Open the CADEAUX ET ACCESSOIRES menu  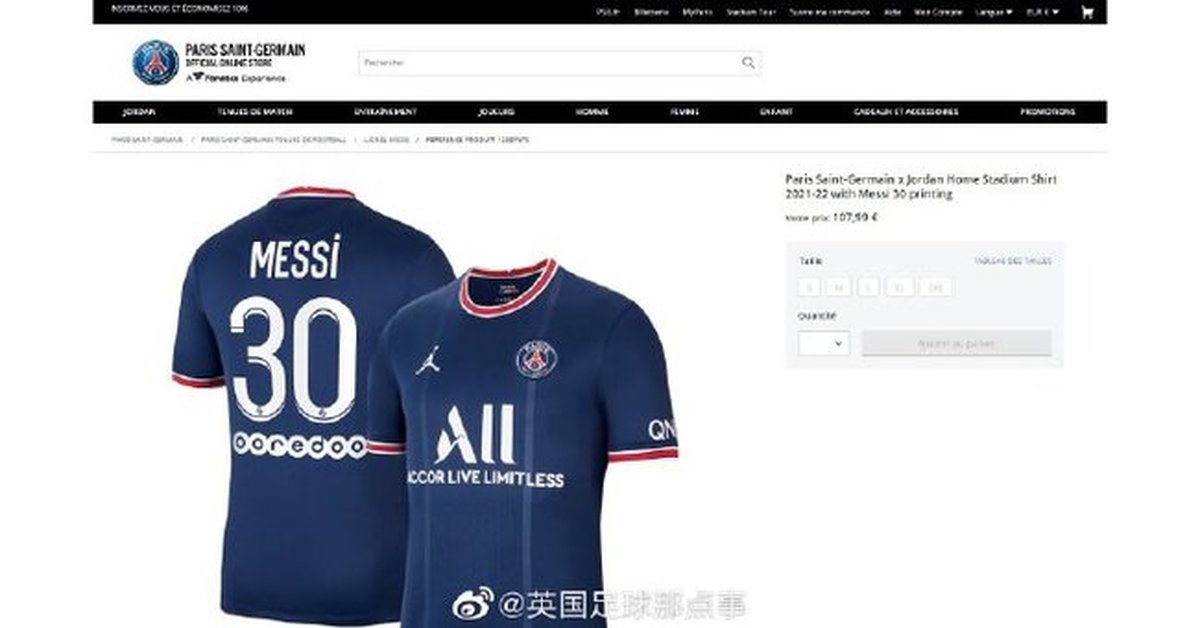[906, 112]
